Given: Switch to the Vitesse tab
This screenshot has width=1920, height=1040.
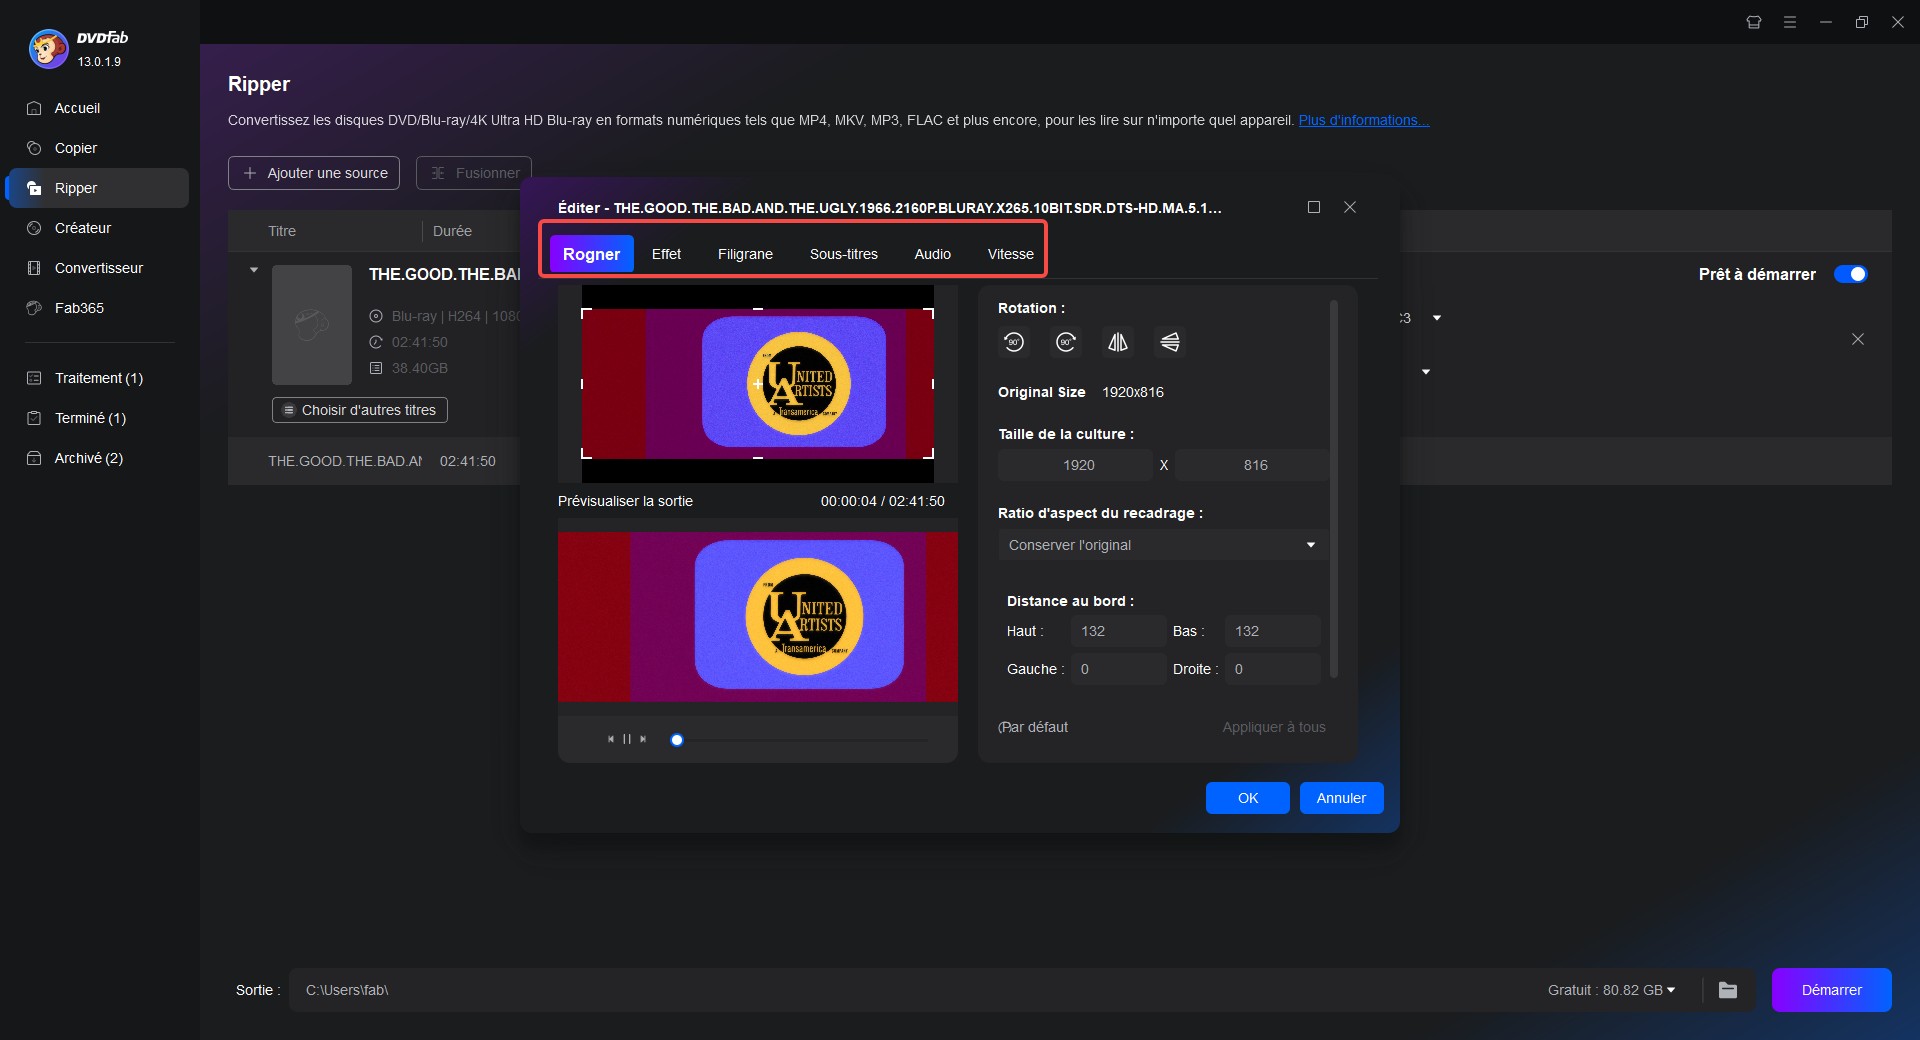Looking at the screenshot, I should pos(1011,254).
